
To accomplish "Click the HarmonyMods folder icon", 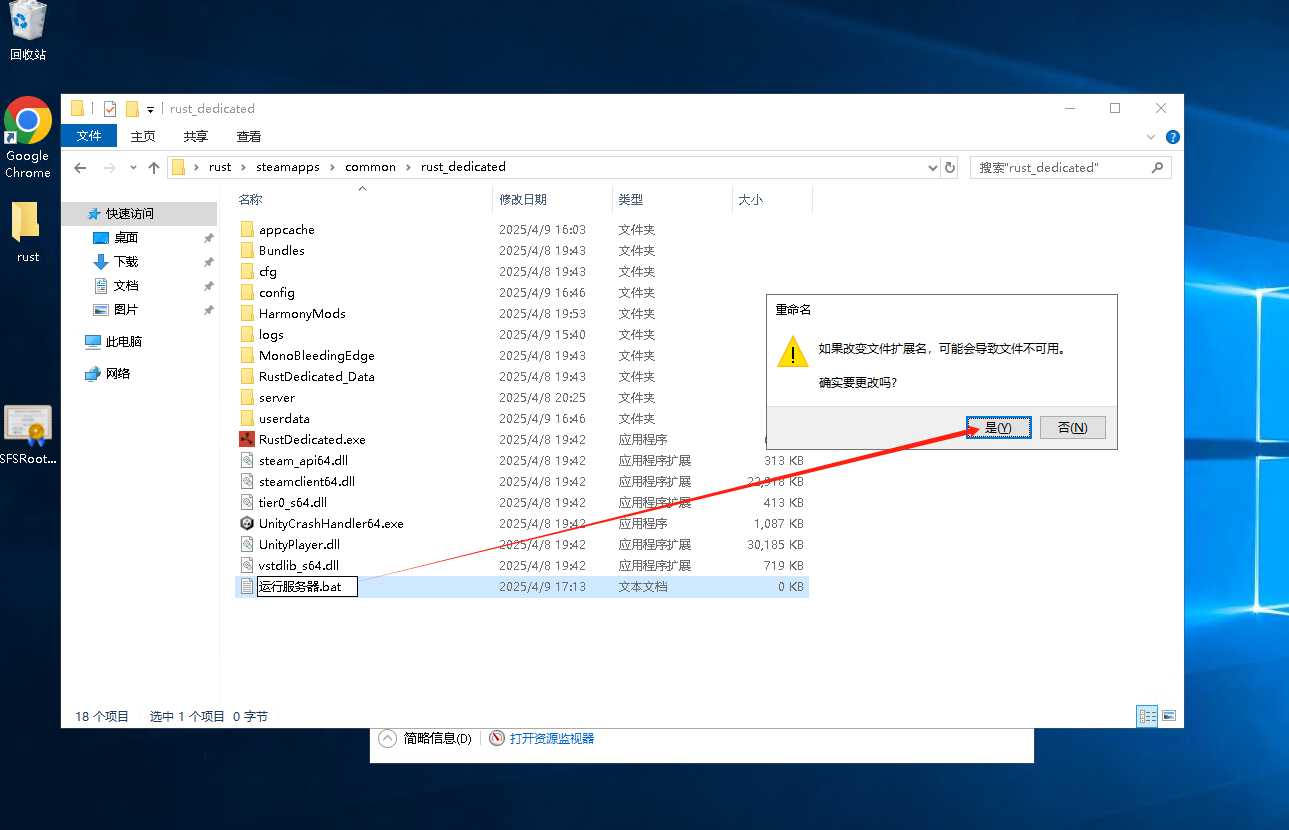I will tap(248, 313).
